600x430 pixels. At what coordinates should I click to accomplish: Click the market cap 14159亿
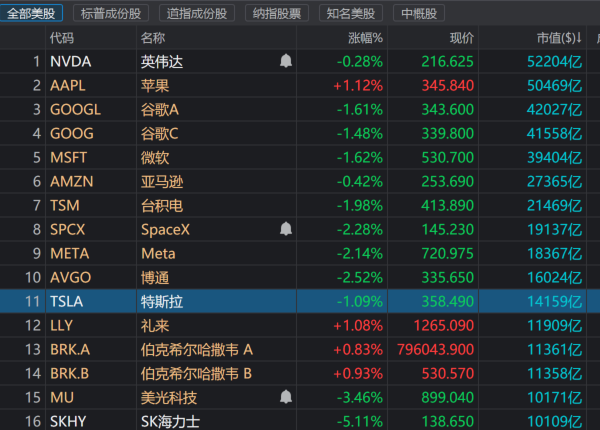click(x=555, y=301)
